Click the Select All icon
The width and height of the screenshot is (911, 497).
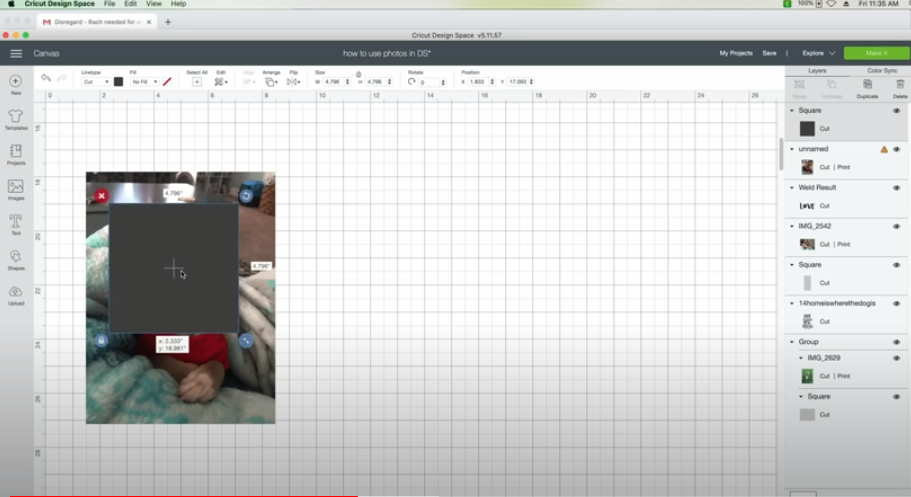pyautogui.click(x=197, y=82)
